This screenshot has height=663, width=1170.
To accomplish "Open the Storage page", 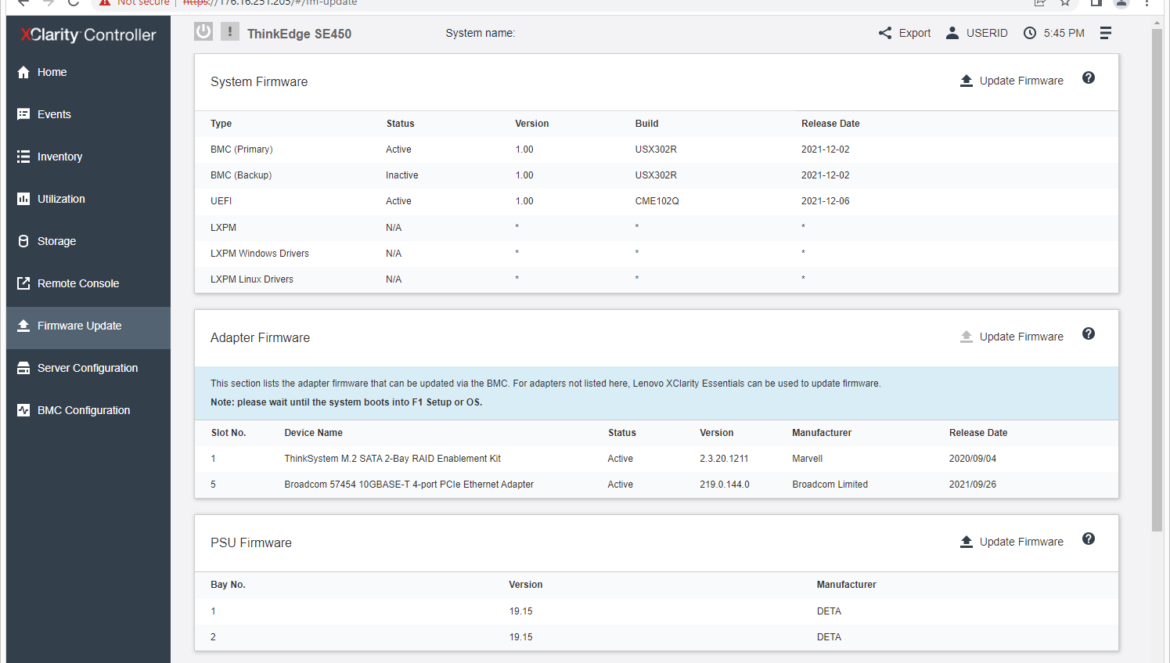I will point(88,241).
